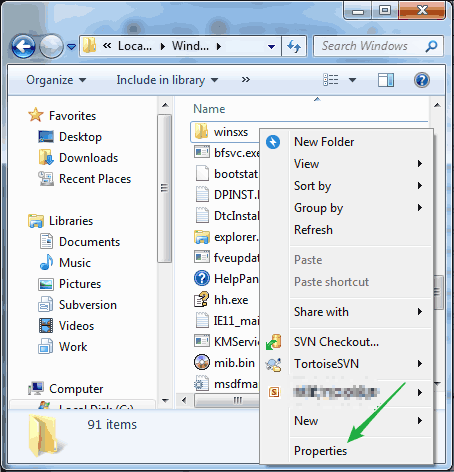Open the Share with submenu

pos(346,312)
